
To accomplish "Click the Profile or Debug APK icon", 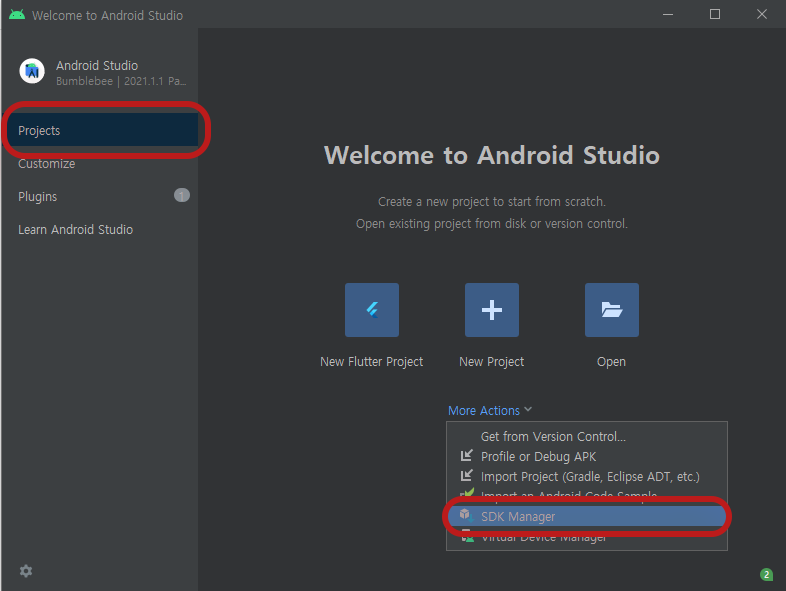I will click(467, 456).
